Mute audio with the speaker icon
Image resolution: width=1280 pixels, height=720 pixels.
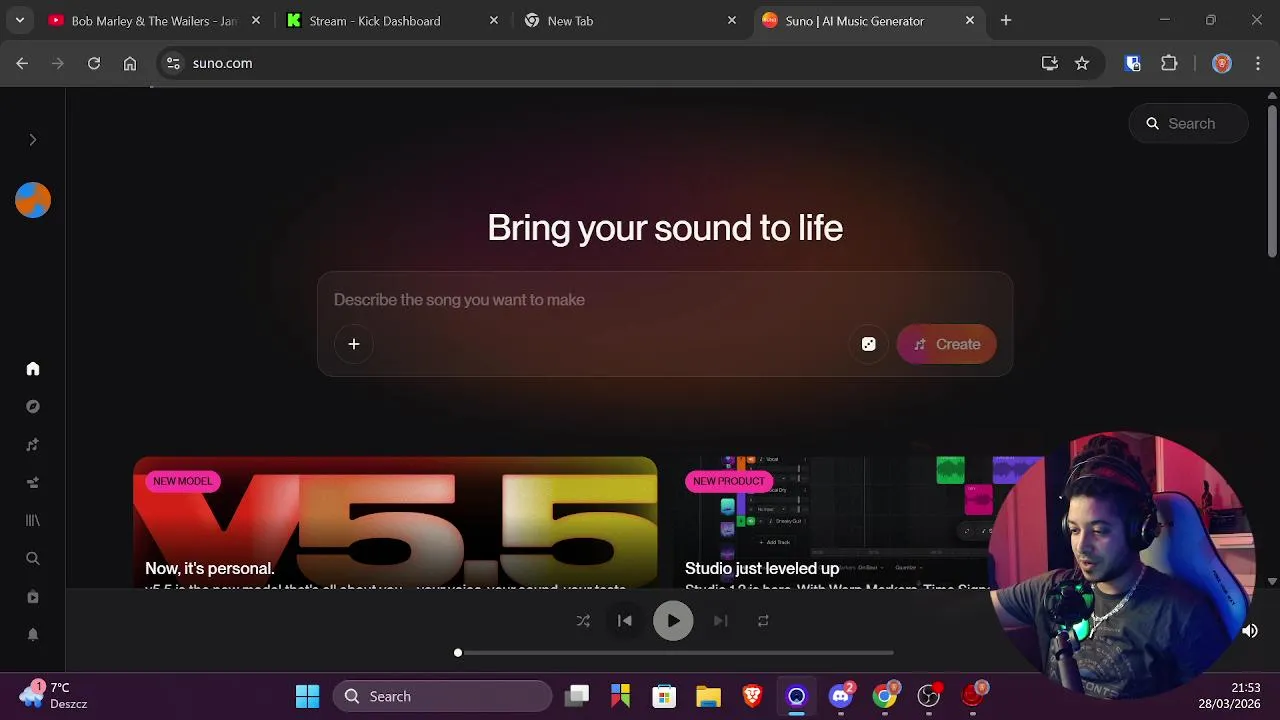(1250, 630)
